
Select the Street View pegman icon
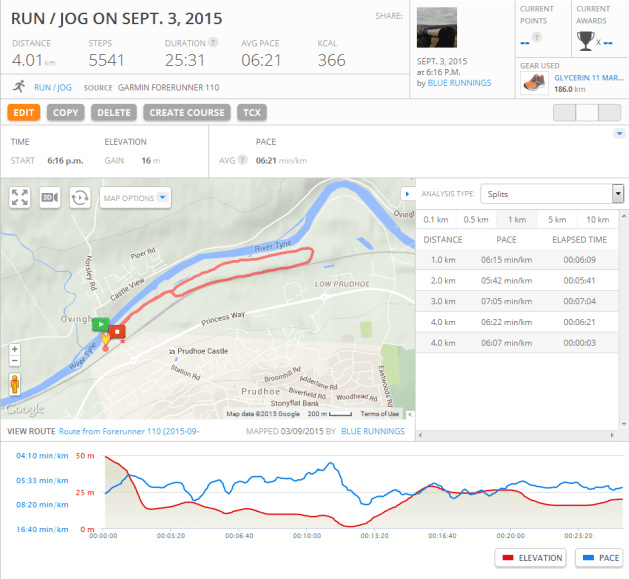click(14, 385)
